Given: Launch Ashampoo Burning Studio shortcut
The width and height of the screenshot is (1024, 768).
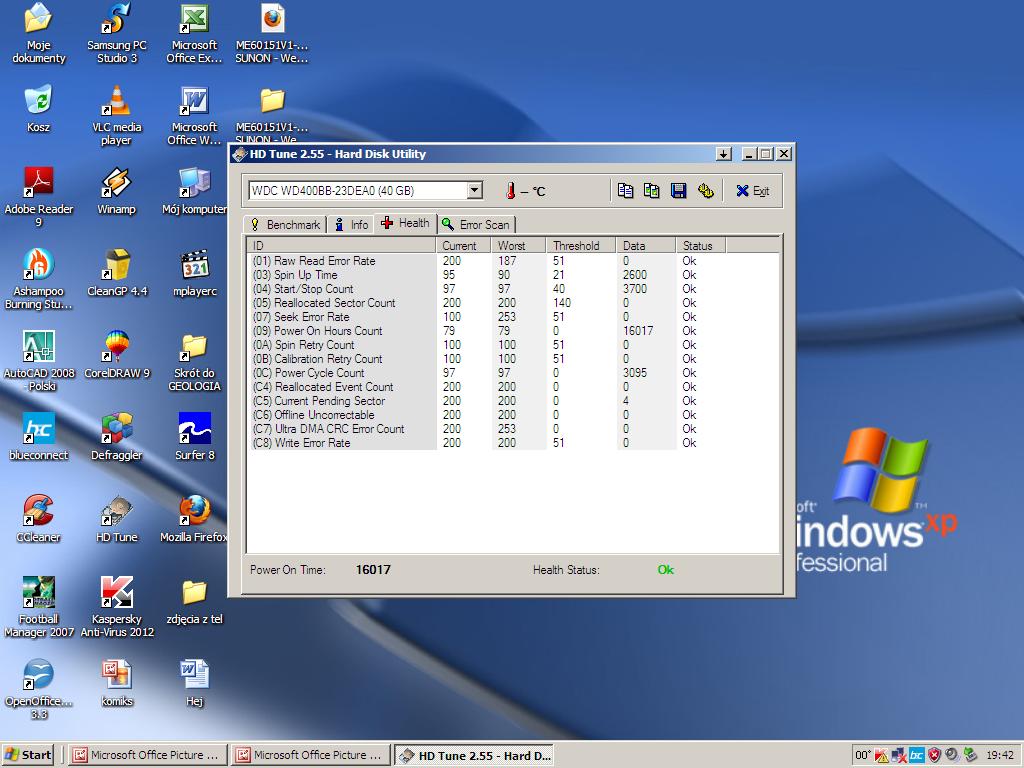Looking at the screenshot, I should [x=39, y=279].
